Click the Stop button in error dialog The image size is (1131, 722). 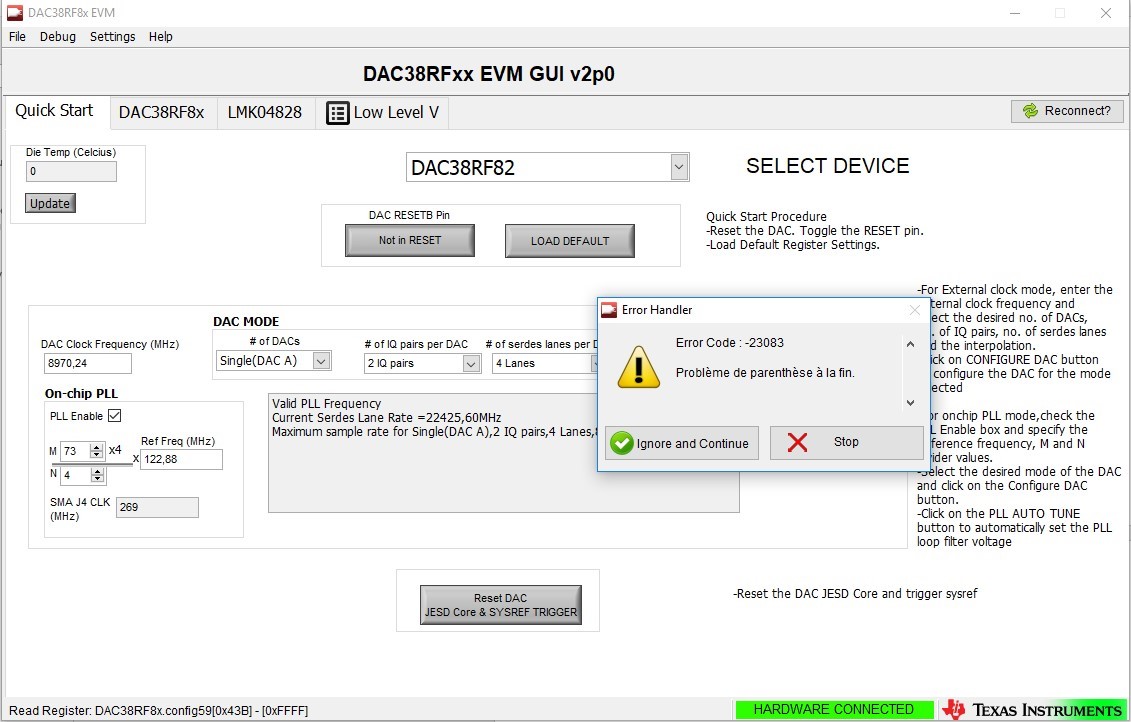coord(846,442)
